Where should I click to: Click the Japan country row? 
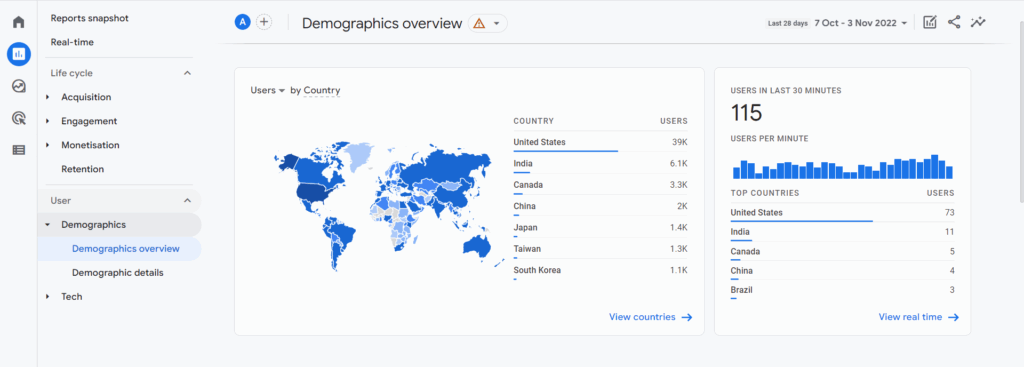600,227
